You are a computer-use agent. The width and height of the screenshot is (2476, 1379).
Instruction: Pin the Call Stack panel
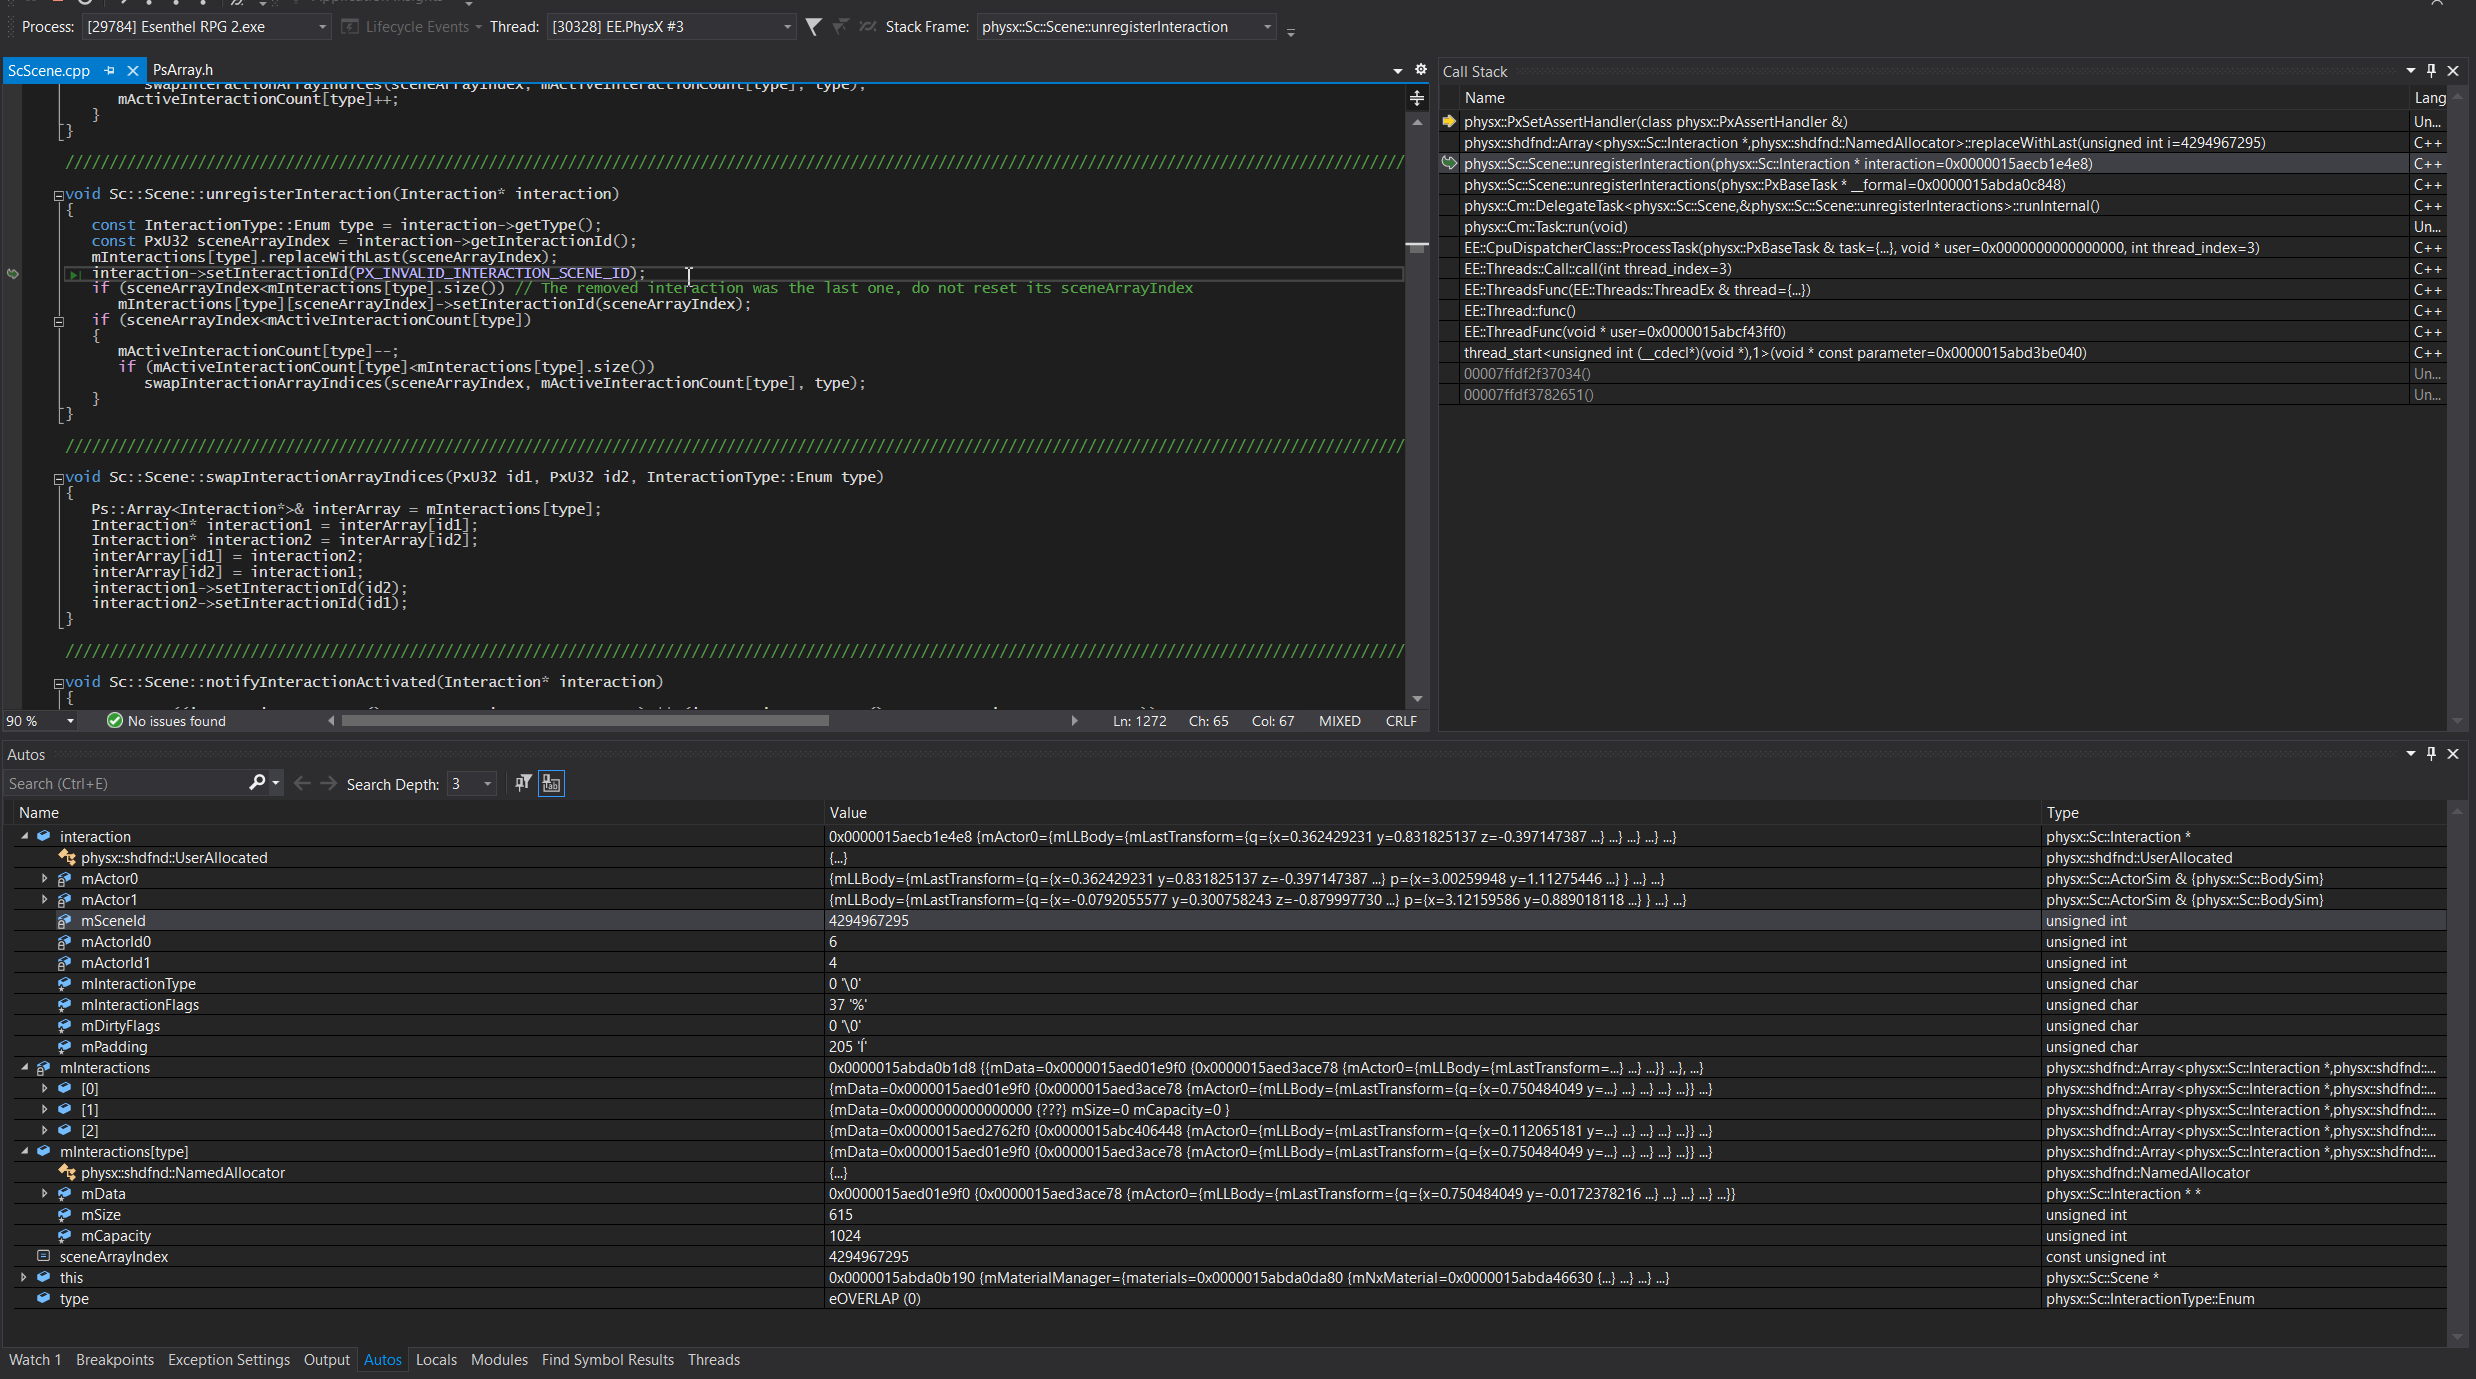pos(2431,70)
